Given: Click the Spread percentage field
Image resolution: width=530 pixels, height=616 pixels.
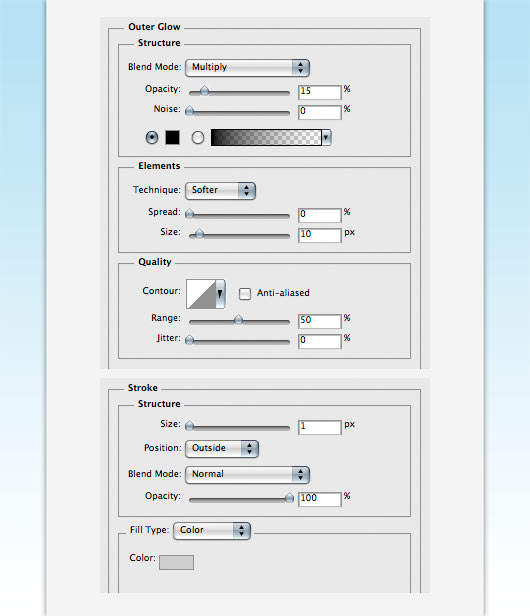Looking at the screenshot, I should pos(319,215).
